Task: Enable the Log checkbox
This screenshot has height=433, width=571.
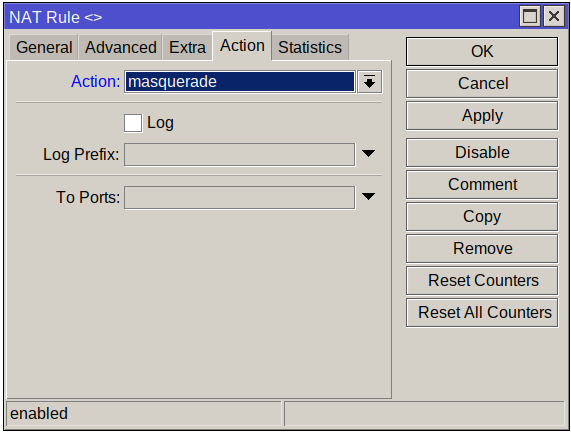Action: 133,123
